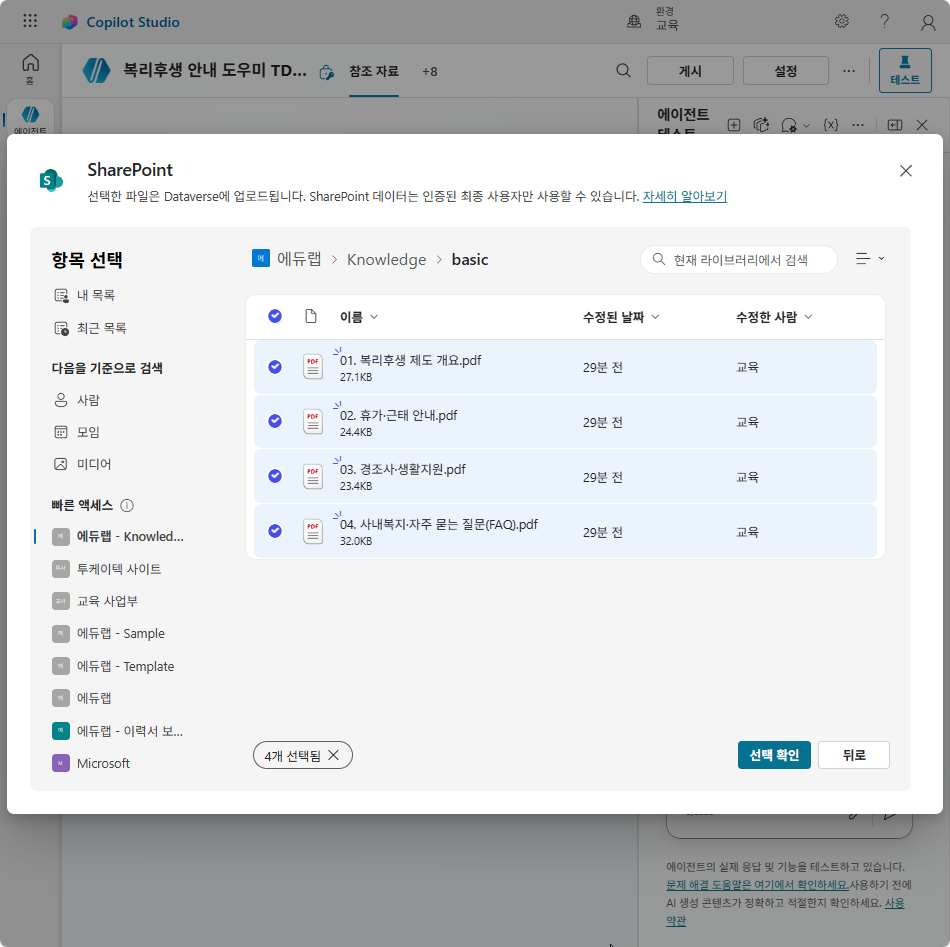Image resolution: width=950 pixels, height=947 pixels.
Task: Click the new conversation plus icon in test panel
Action: click(x=734, y=125)
